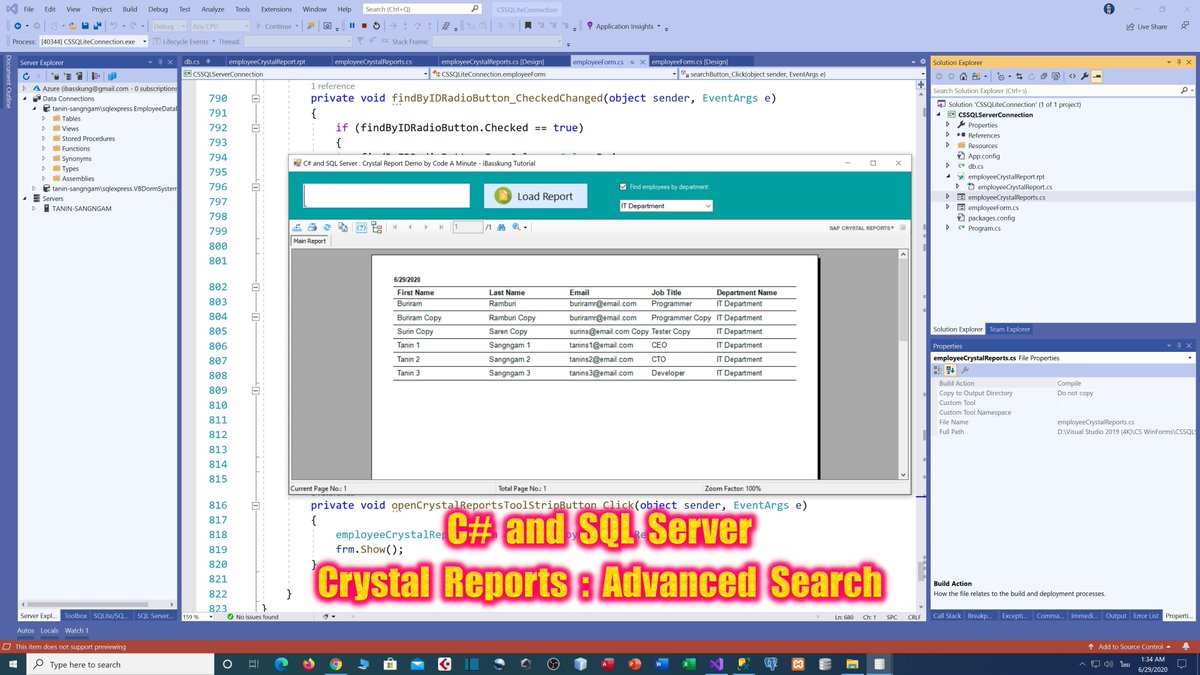Click View Code icon in Solution Explorer toolbar
This screenshot has height=675, width=1200.
click(1072, 75)
